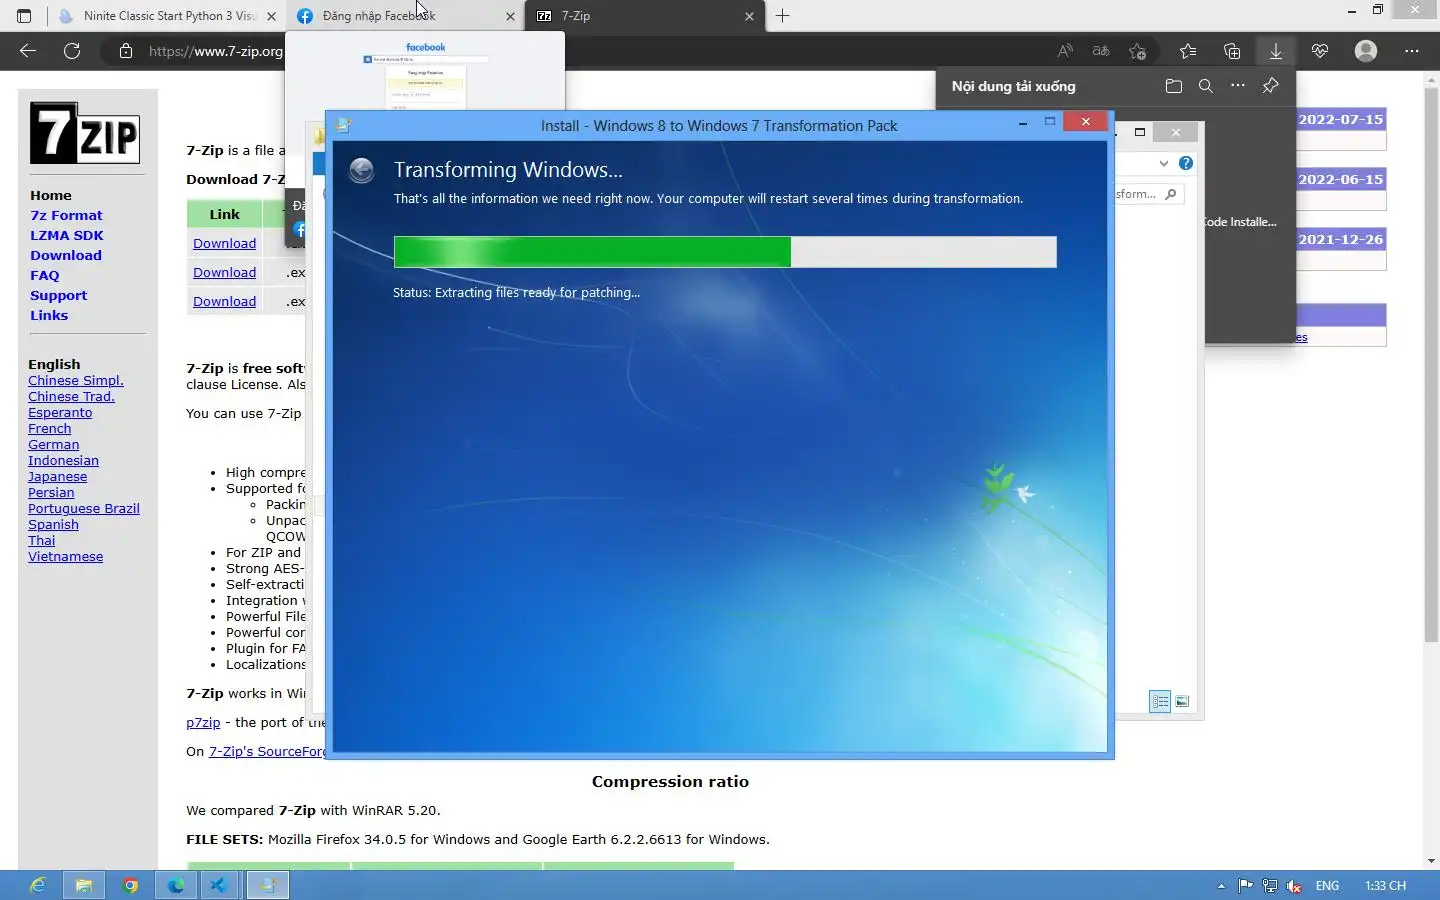Image resolution: width=1440 pixels, height=900 pixels.
Task: Click the translate page icon
Action: pyautogui.click(x=1101, y=51)
